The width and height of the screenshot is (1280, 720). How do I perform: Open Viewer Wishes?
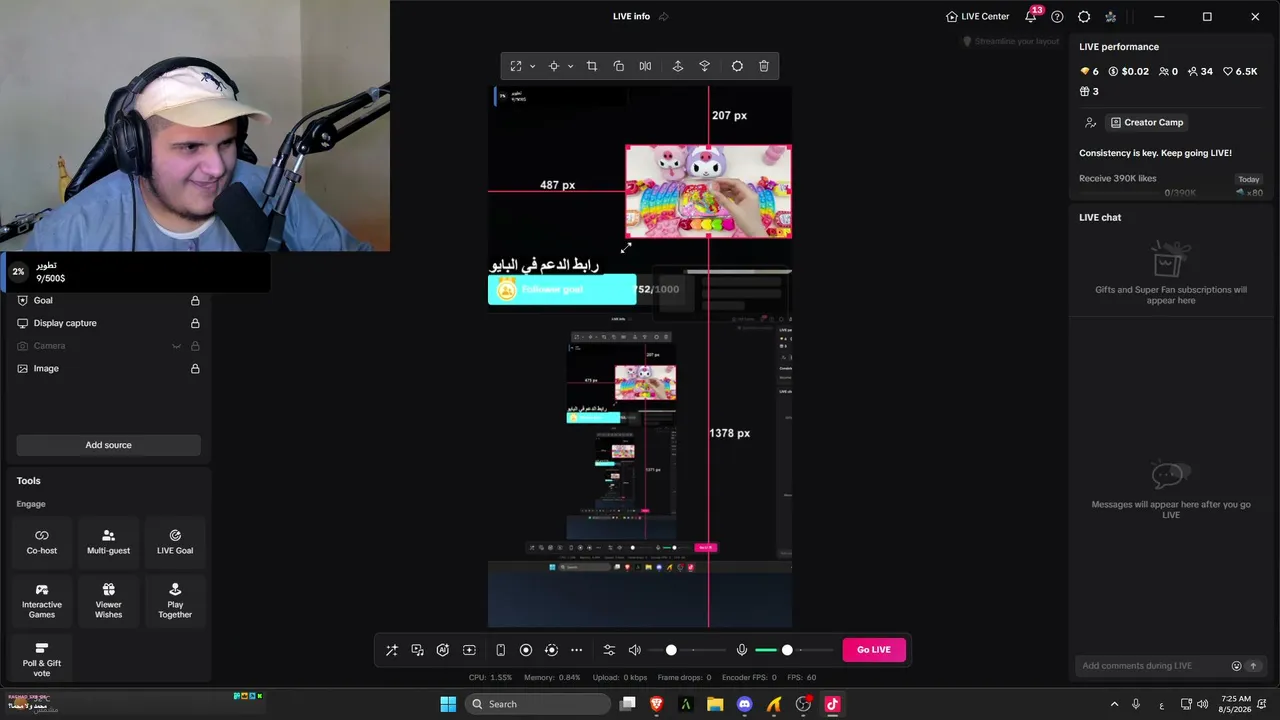pos(109,601)
